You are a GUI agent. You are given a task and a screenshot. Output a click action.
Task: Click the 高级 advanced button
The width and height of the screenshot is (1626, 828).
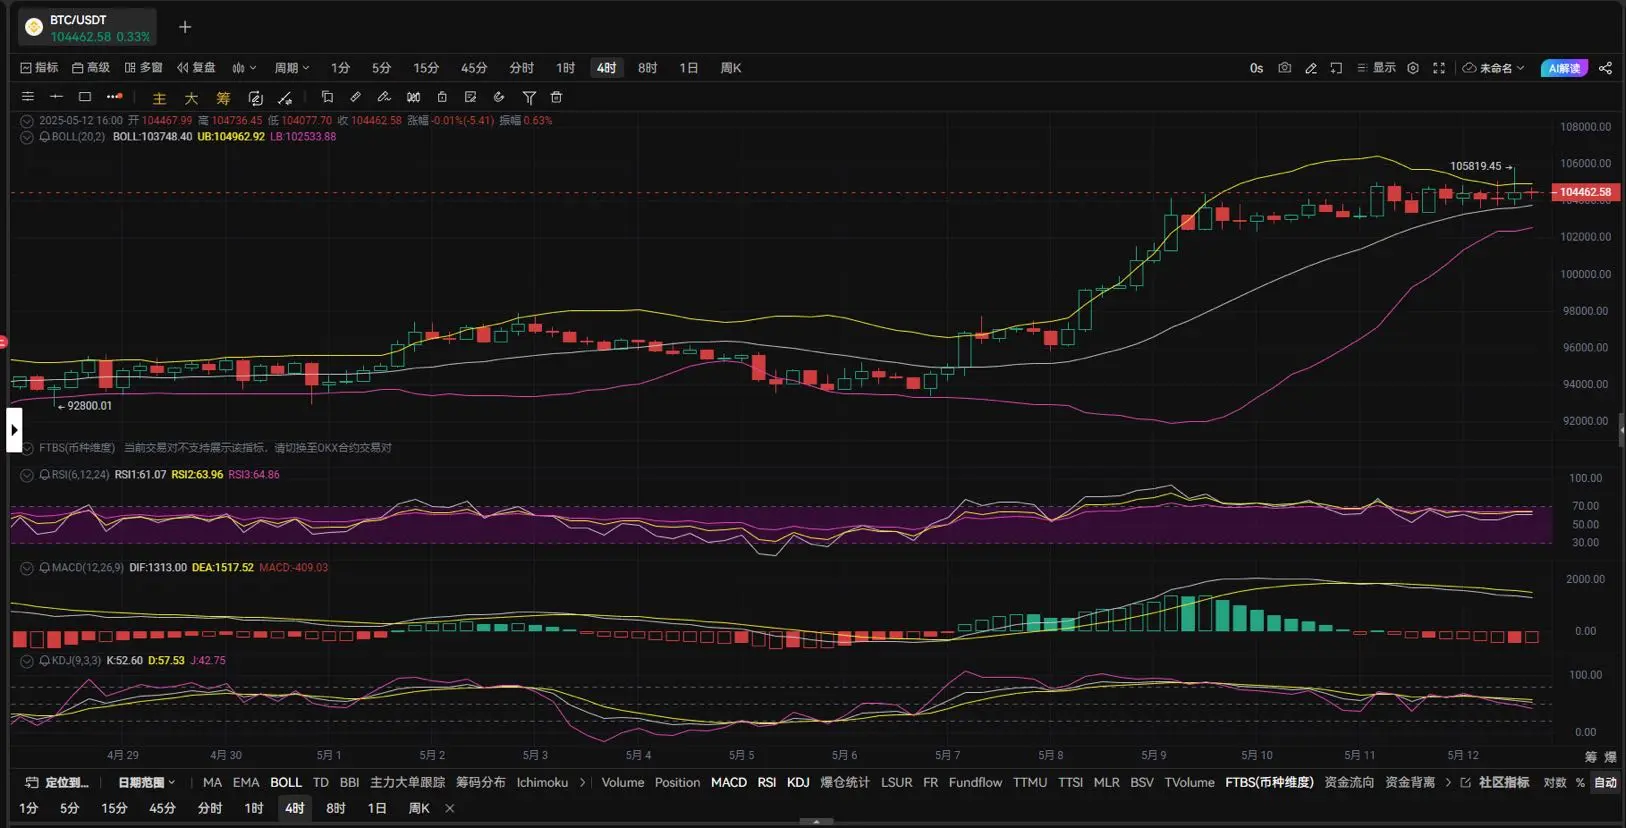(x=91, y=68)
